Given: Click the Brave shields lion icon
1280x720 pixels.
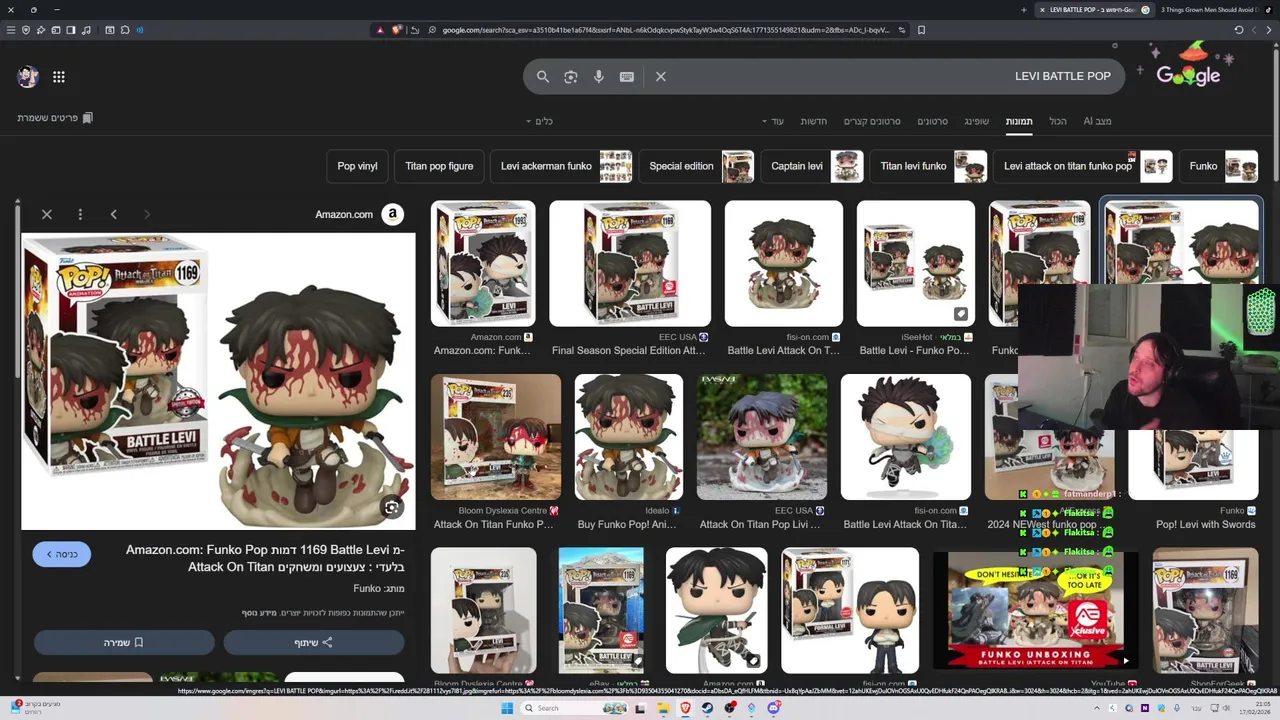Looking at the screenshot, I should pos(397,30).
